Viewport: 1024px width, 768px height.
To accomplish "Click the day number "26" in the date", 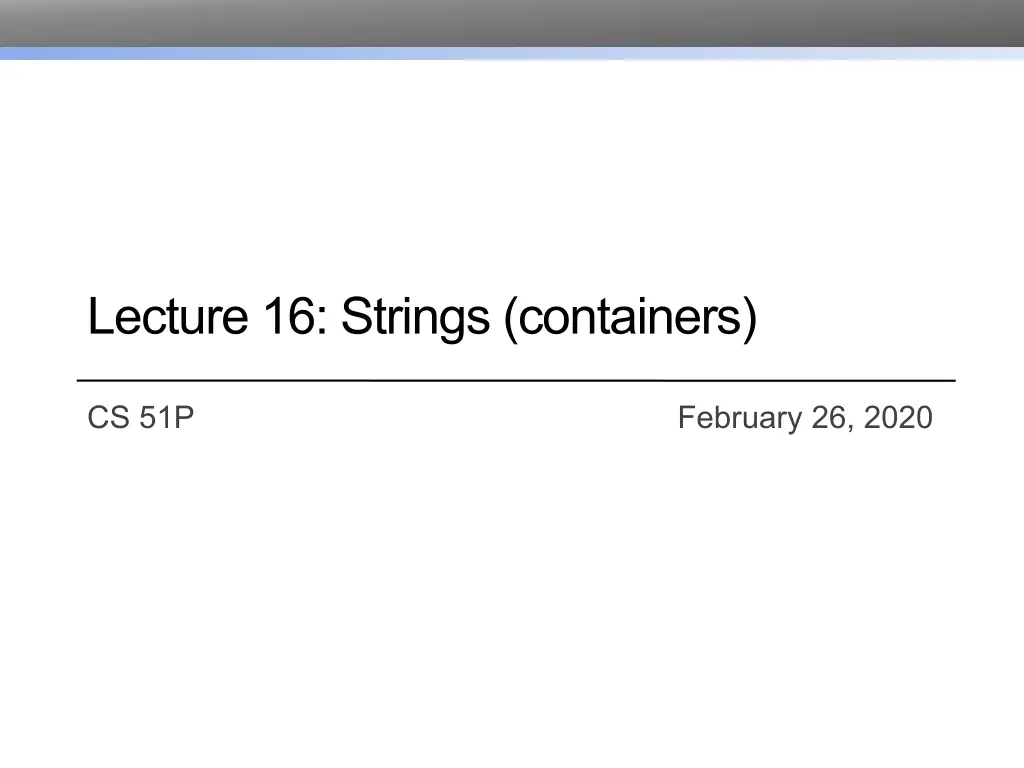I will (x=829, y=418).
